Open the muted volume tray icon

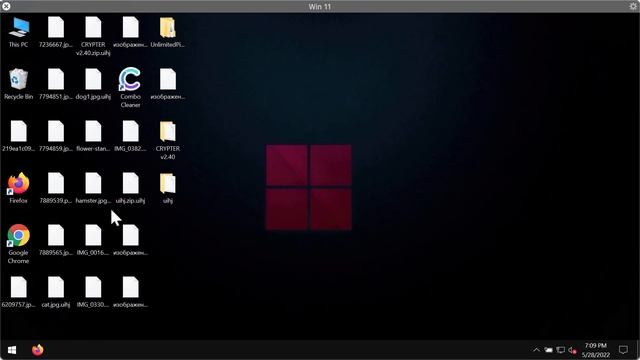(573, 350)
